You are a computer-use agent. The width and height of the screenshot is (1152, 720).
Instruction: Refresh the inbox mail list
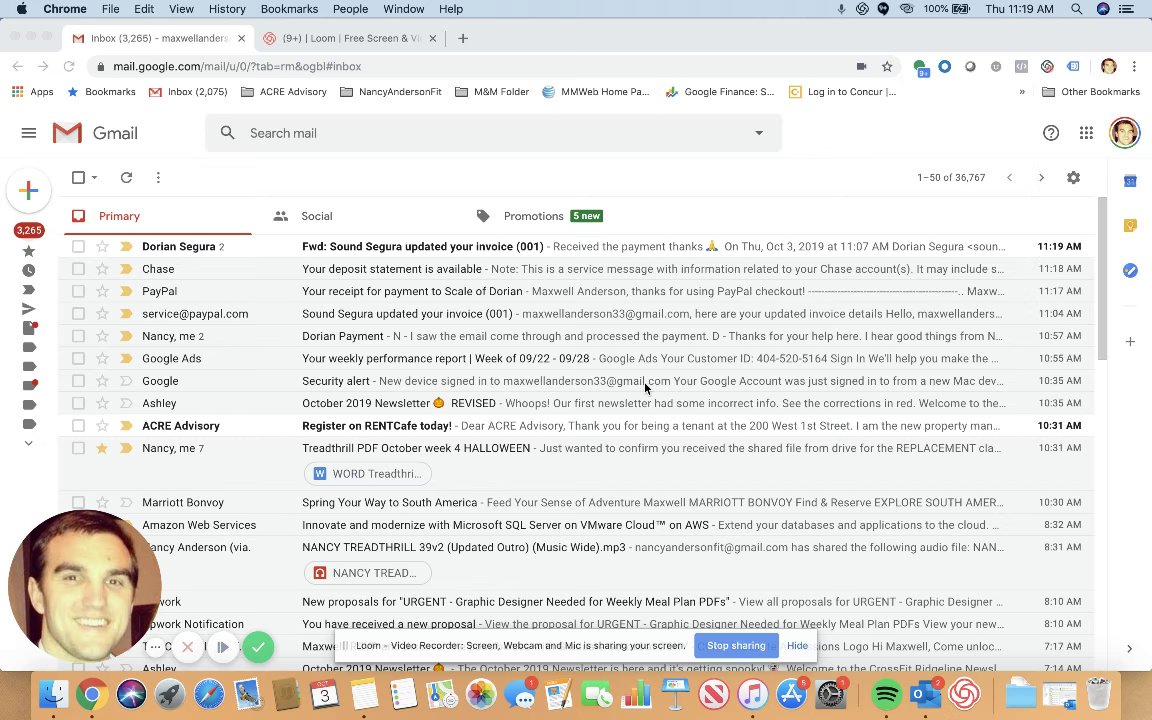126,177
